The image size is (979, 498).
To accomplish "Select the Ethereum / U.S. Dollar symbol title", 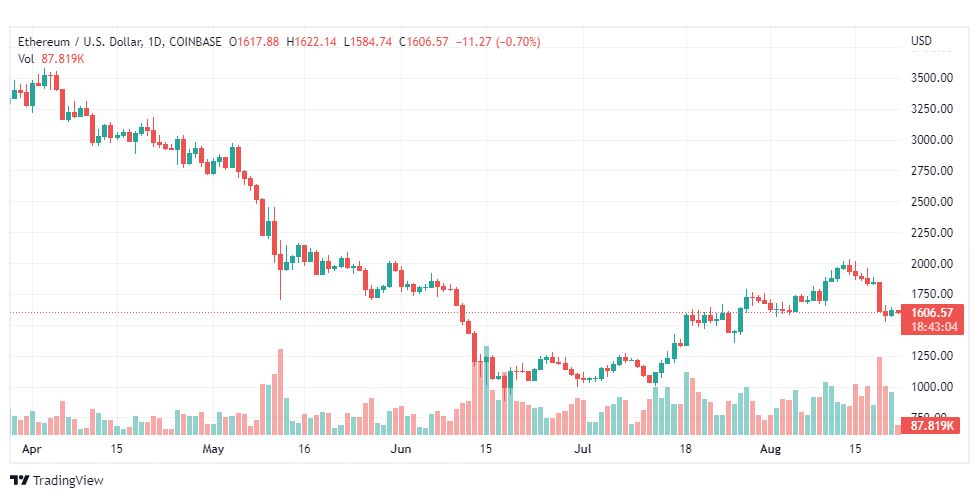I will point(80,42).
